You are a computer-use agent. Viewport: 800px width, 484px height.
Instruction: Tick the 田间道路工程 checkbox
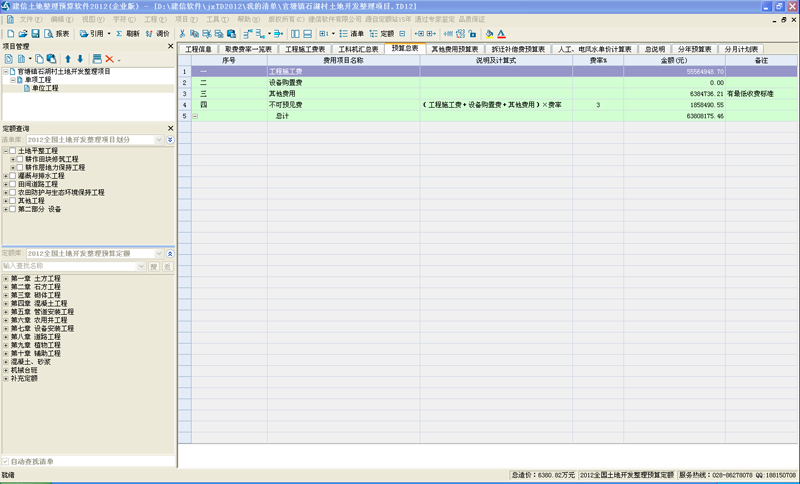pyautogui.click(x=12, y=184)
